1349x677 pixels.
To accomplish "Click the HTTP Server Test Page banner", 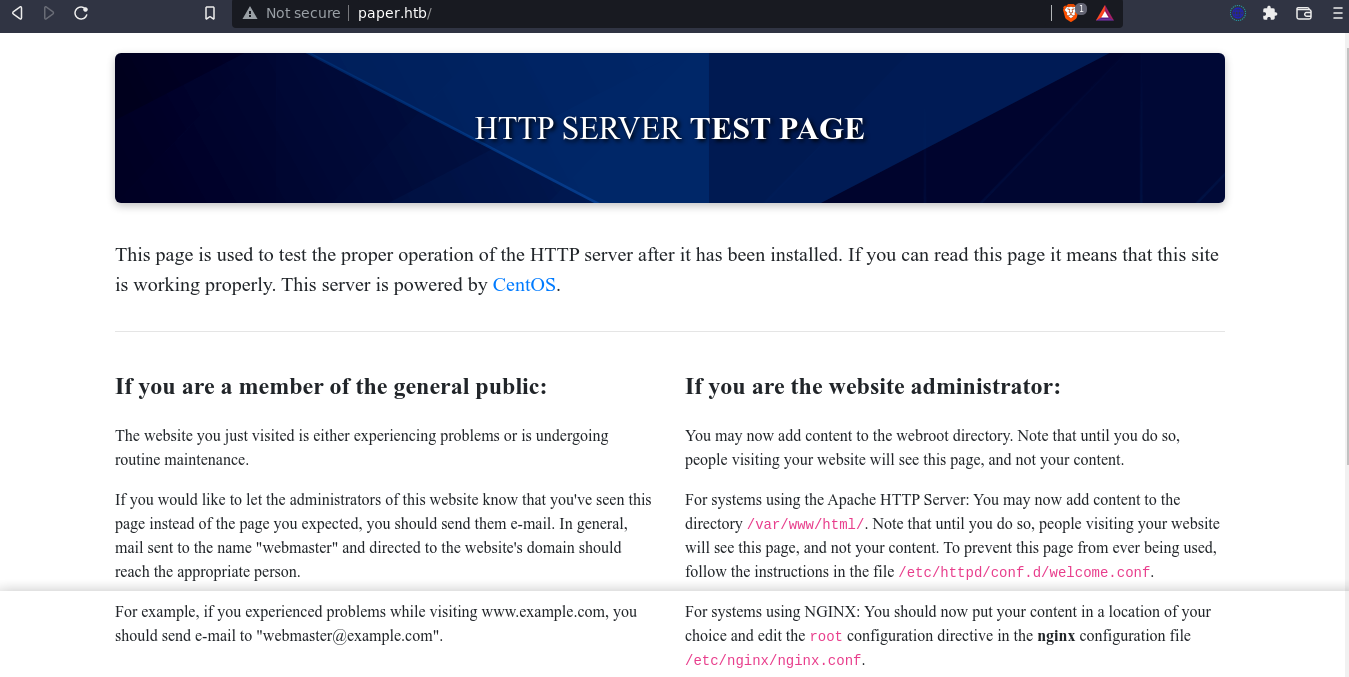I will [x=669, y=128].
